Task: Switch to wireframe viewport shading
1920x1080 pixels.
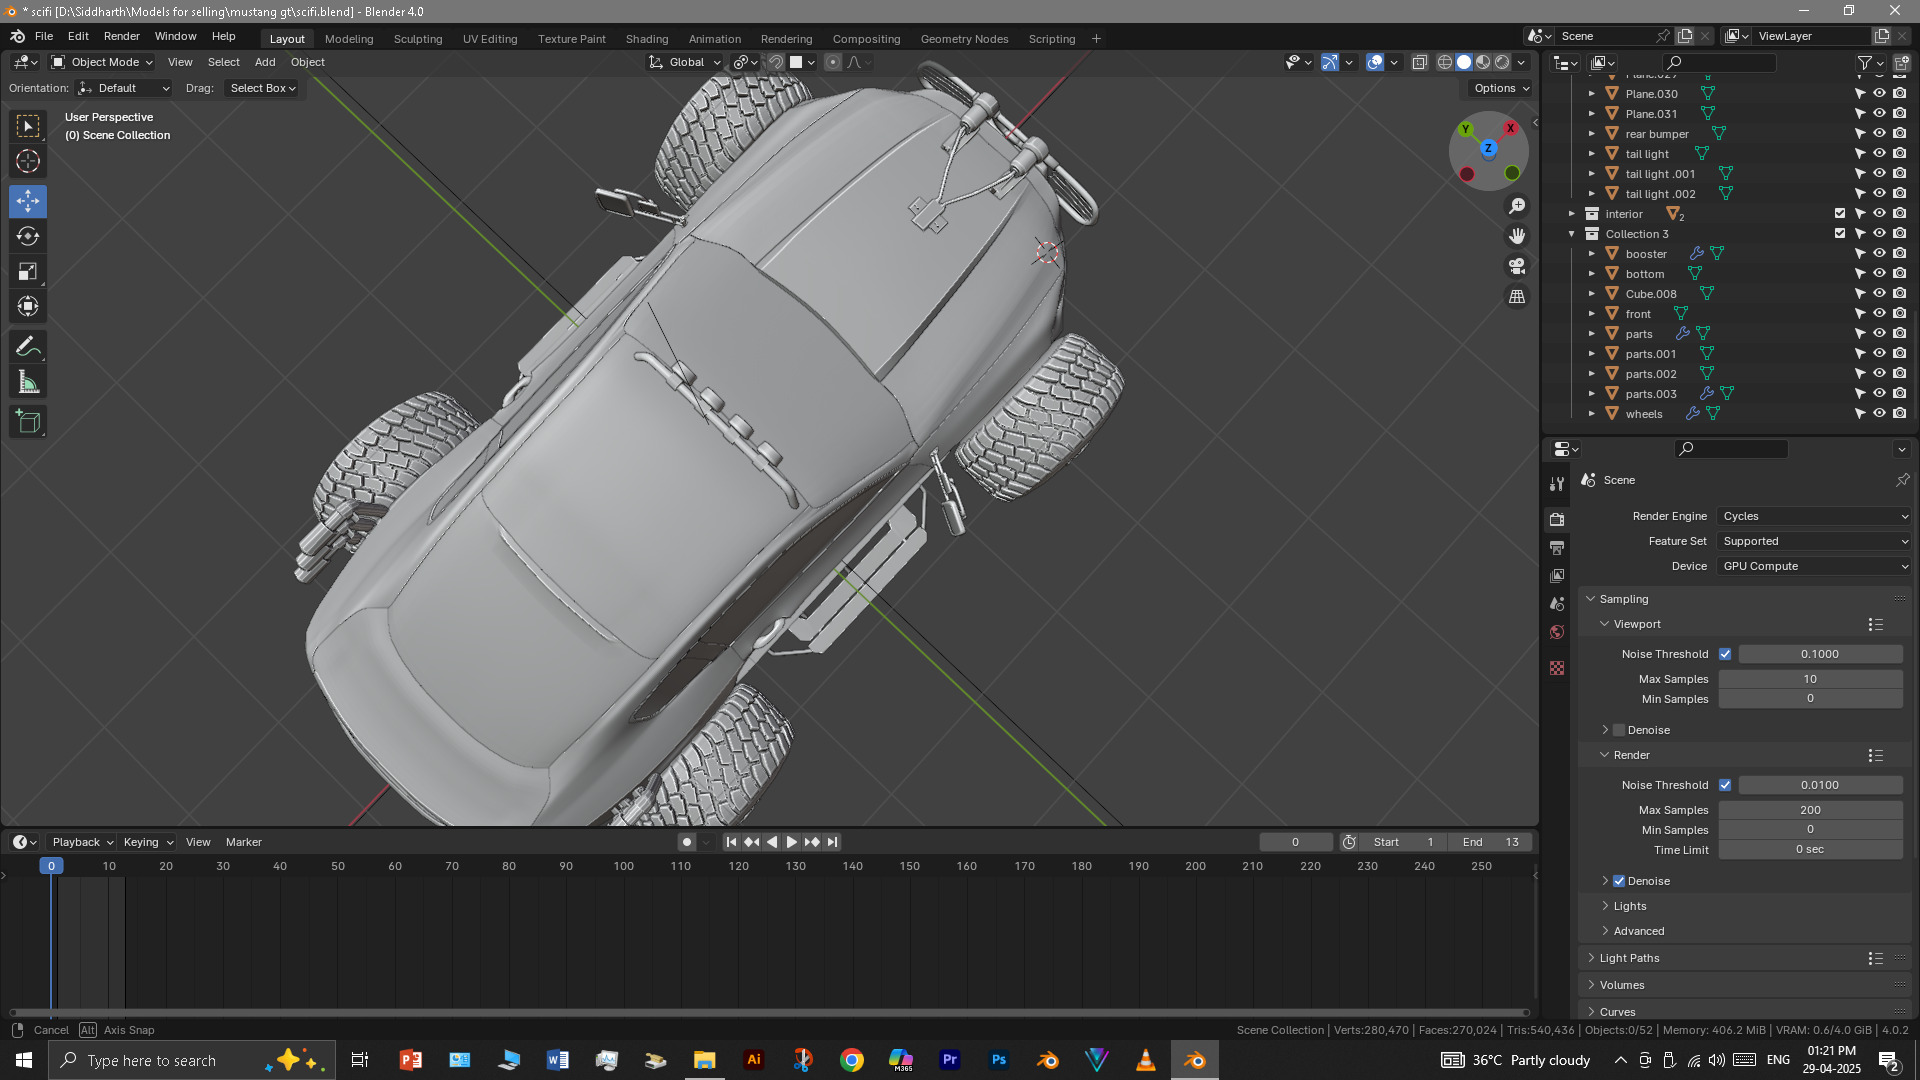Action: [x=1445, y=62]
